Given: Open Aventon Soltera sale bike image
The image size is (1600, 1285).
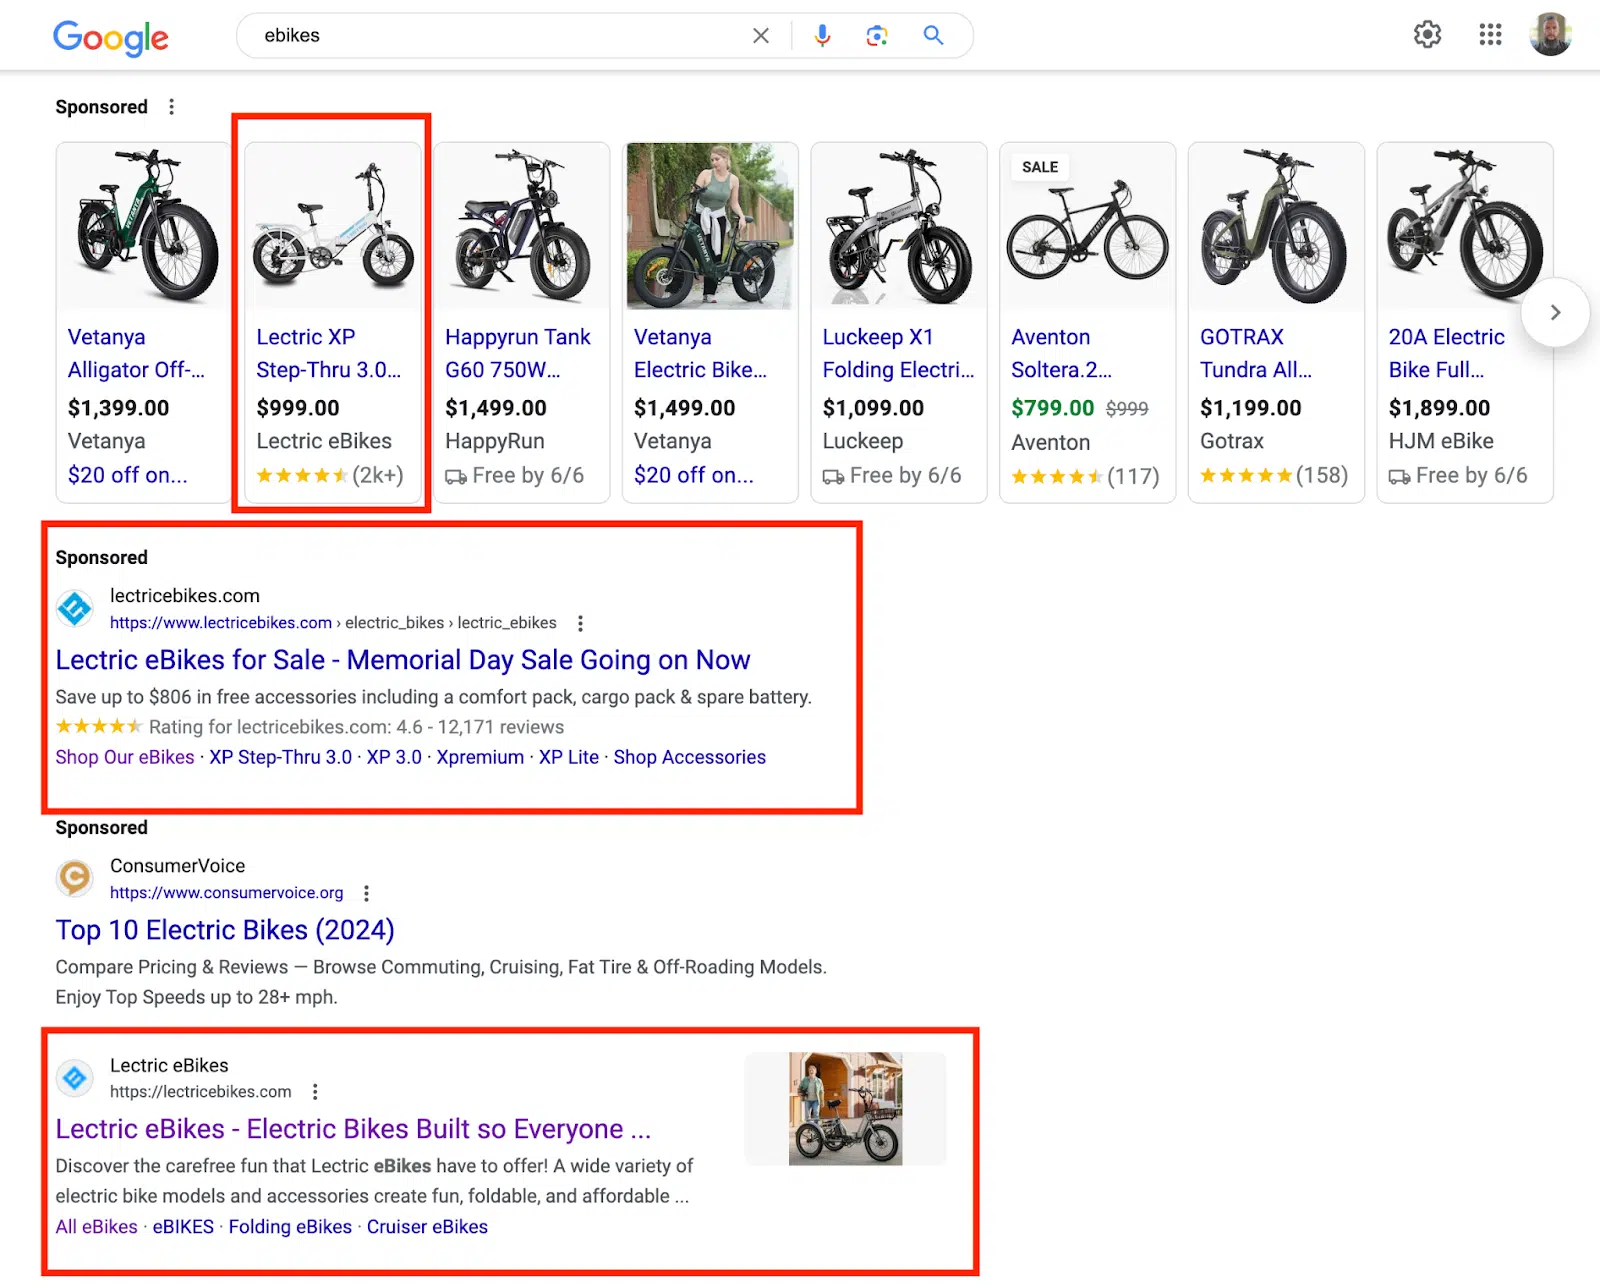Looking at the screenshot, I should (x=1087, y=226).
